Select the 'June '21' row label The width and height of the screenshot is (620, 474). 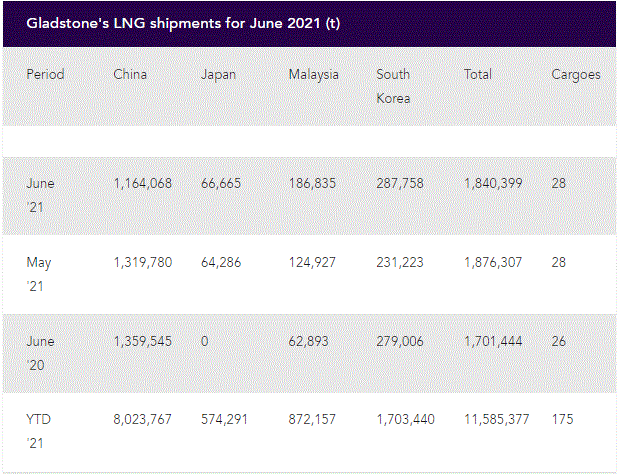(x=41, y=196)
